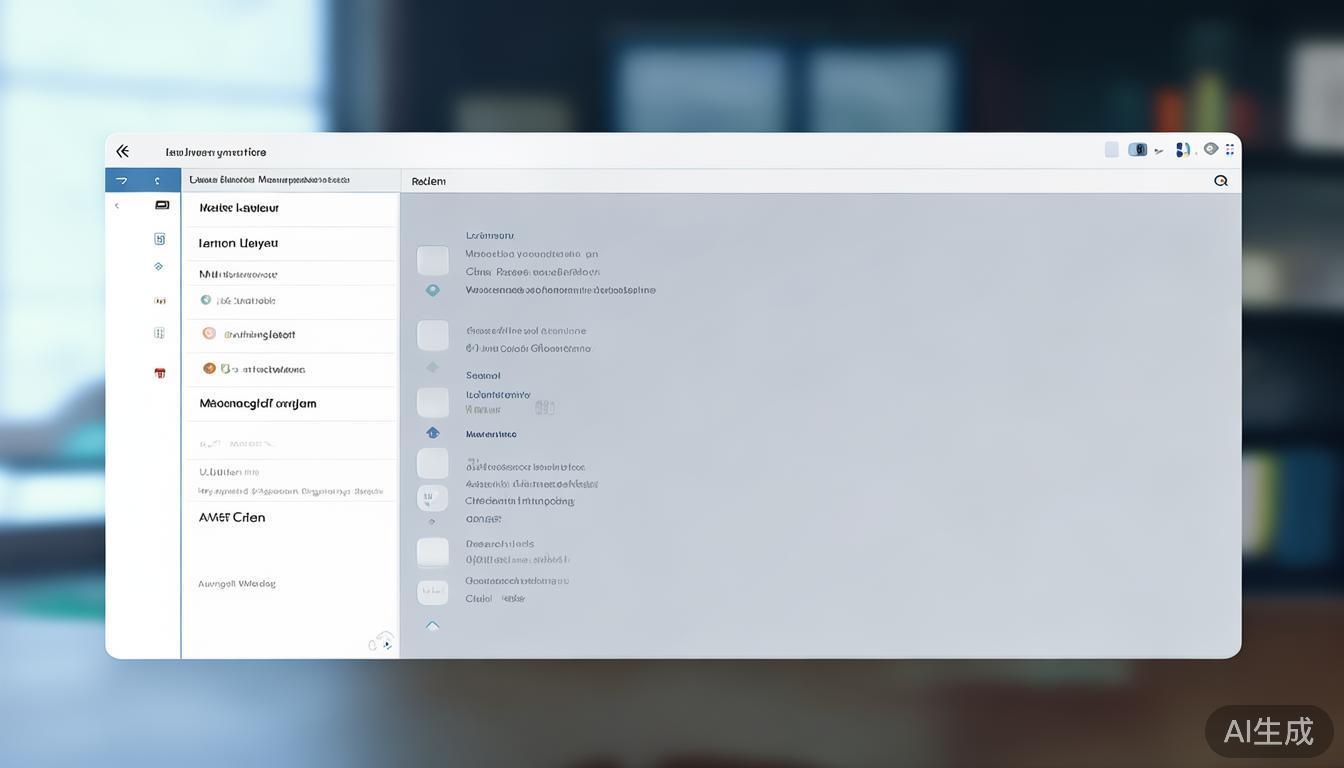Click the blue diamond icon in left sidebar
The width and height of the screenshot is (1344, 768).
158,266
